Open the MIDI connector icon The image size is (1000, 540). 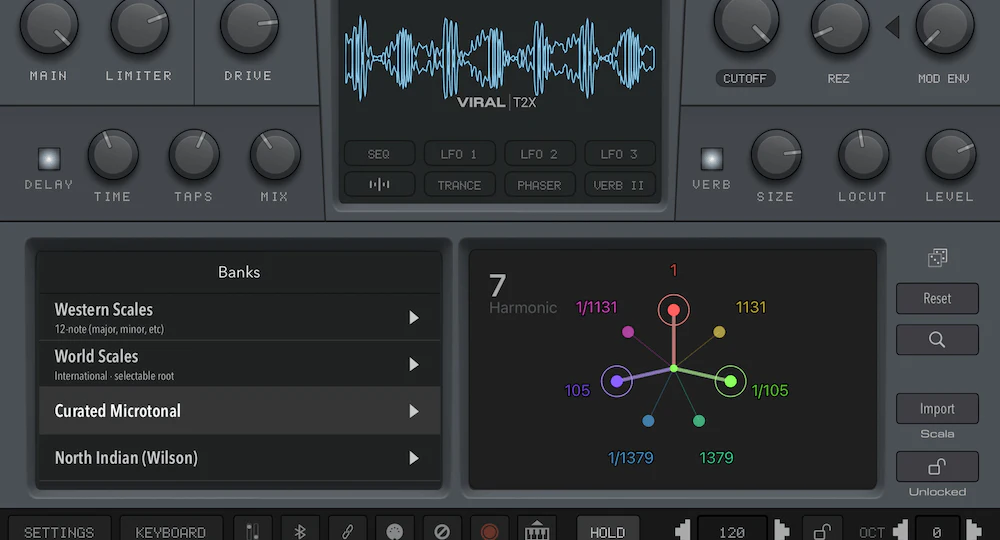coord(395,530)
